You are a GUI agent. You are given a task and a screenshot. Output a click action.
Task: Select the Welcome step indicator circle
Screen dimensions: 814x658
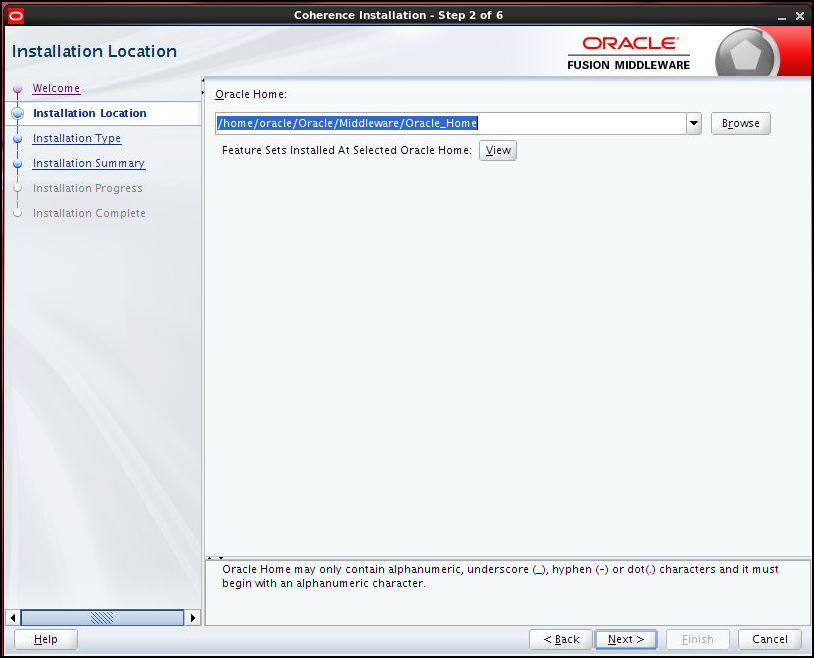17,88
